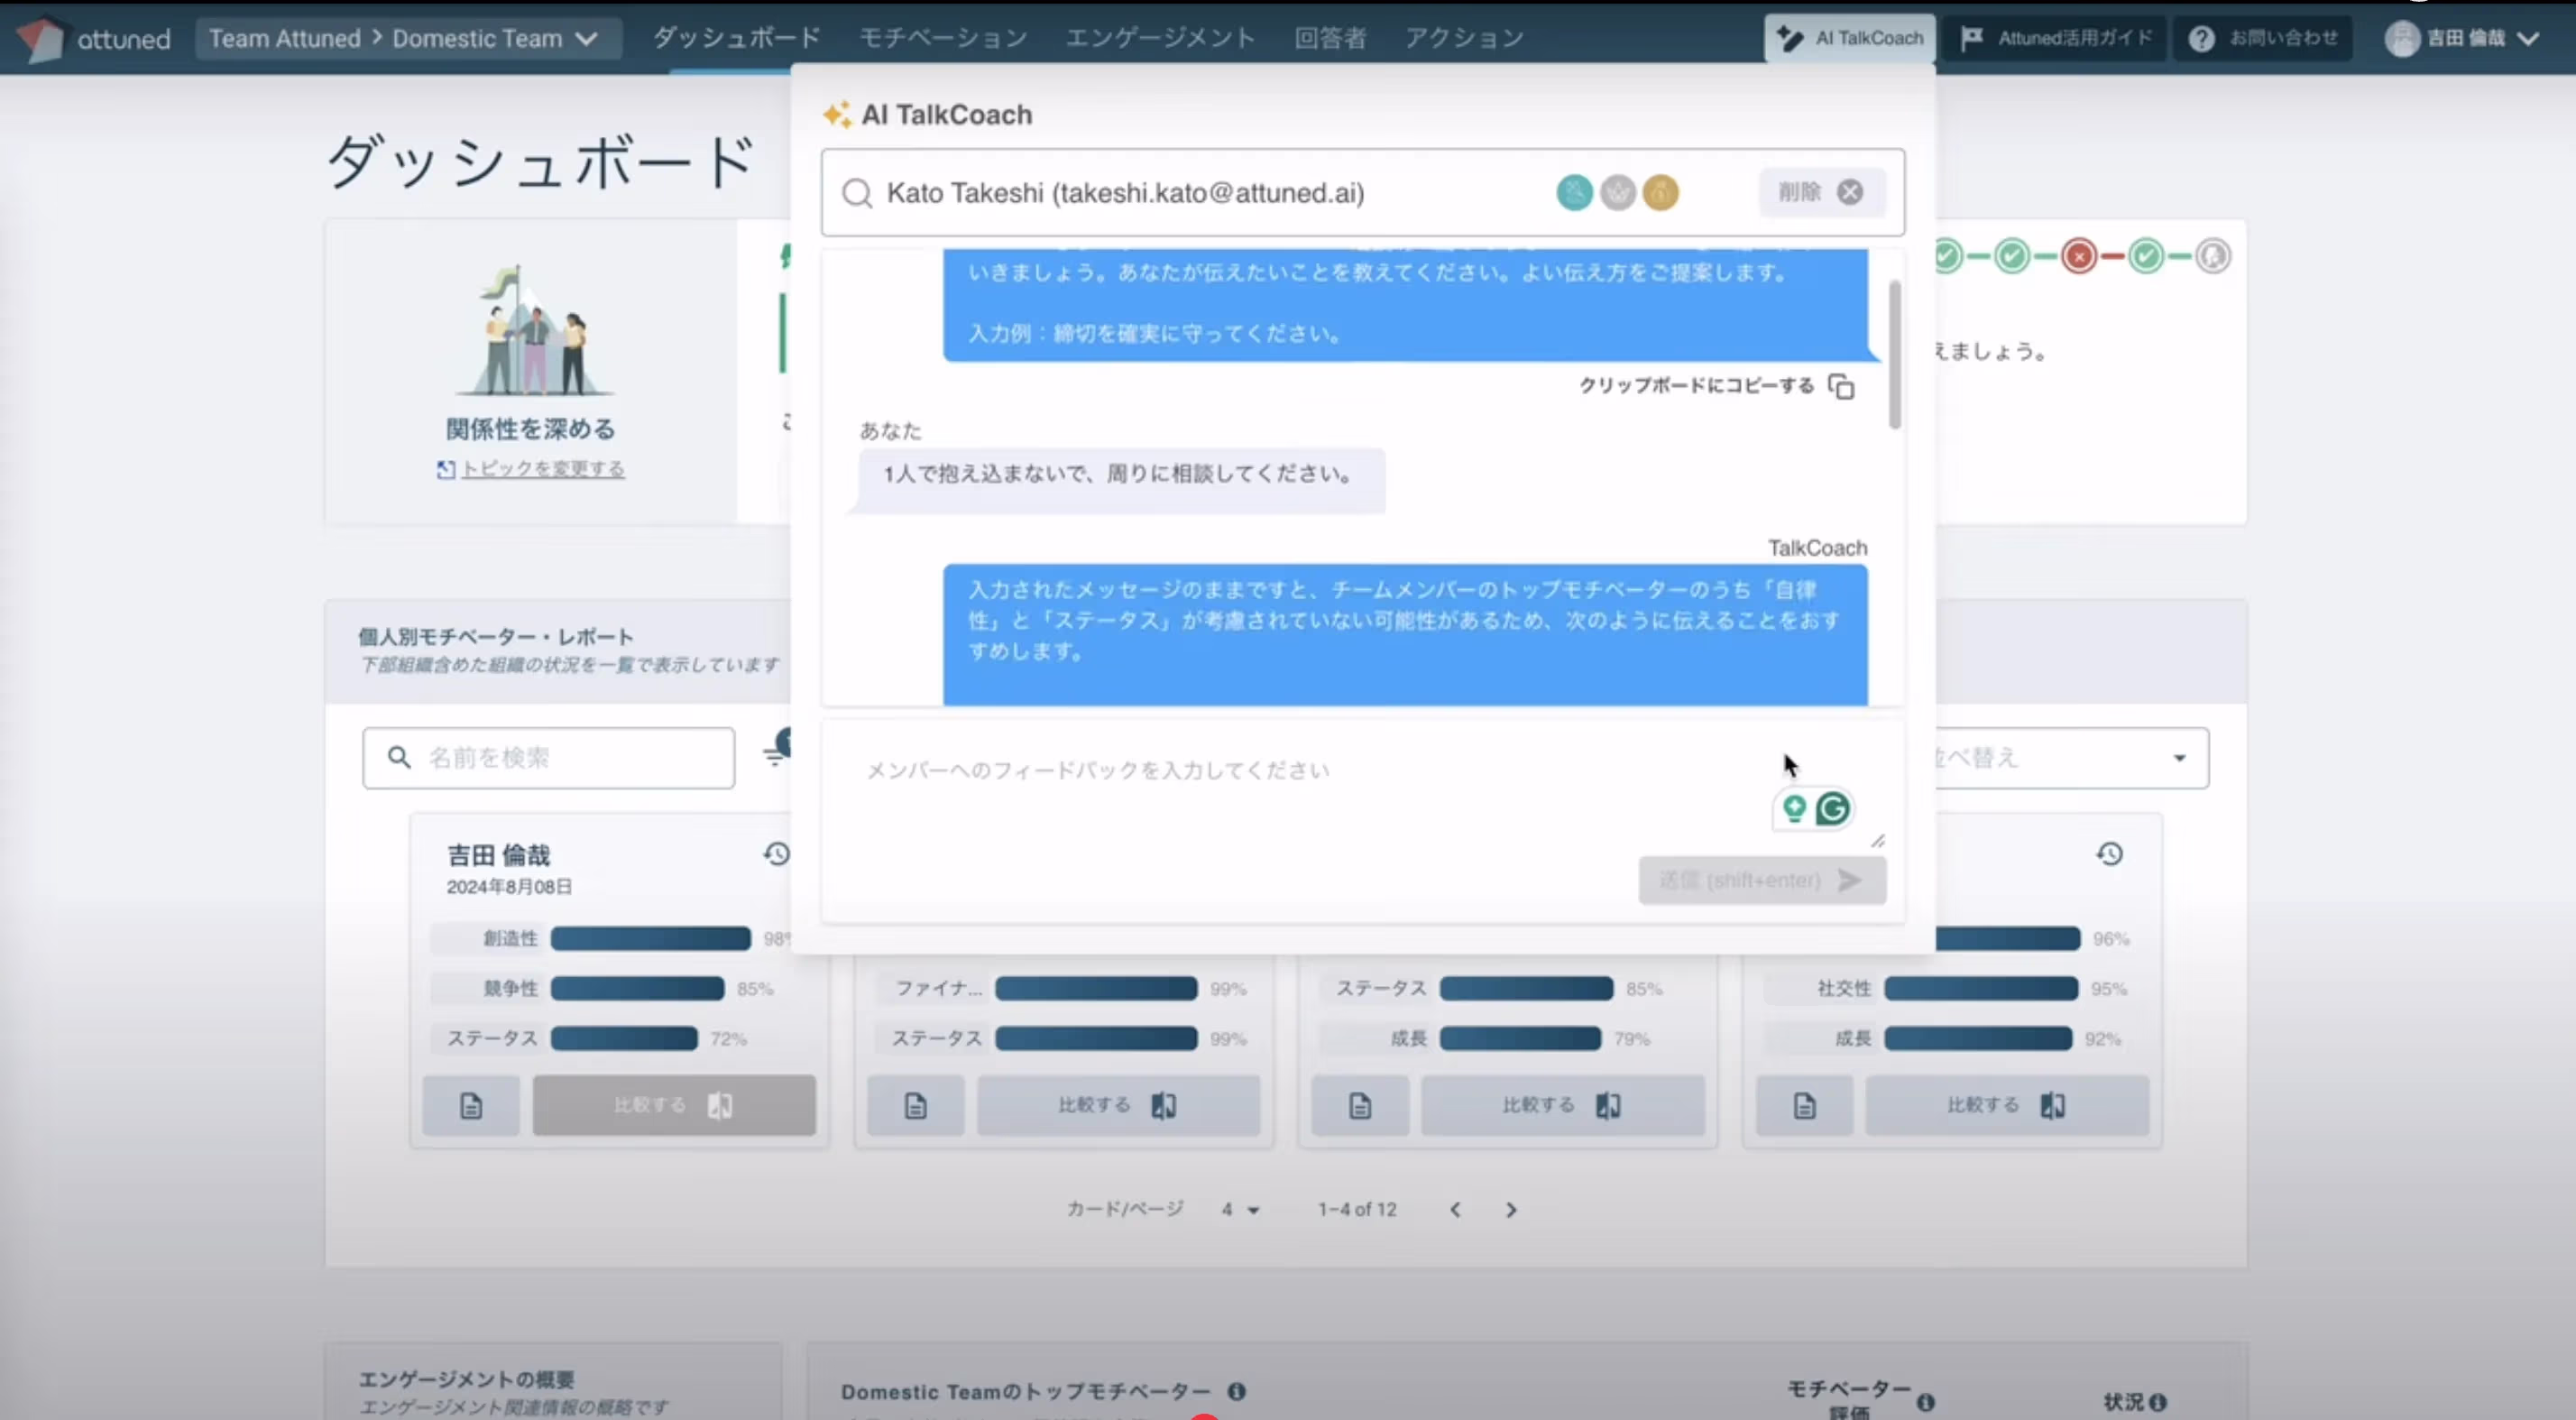Screen dimensions: 2576x1420
Task: Open report icon on card with 社交性
Action: (1805, 1105)
